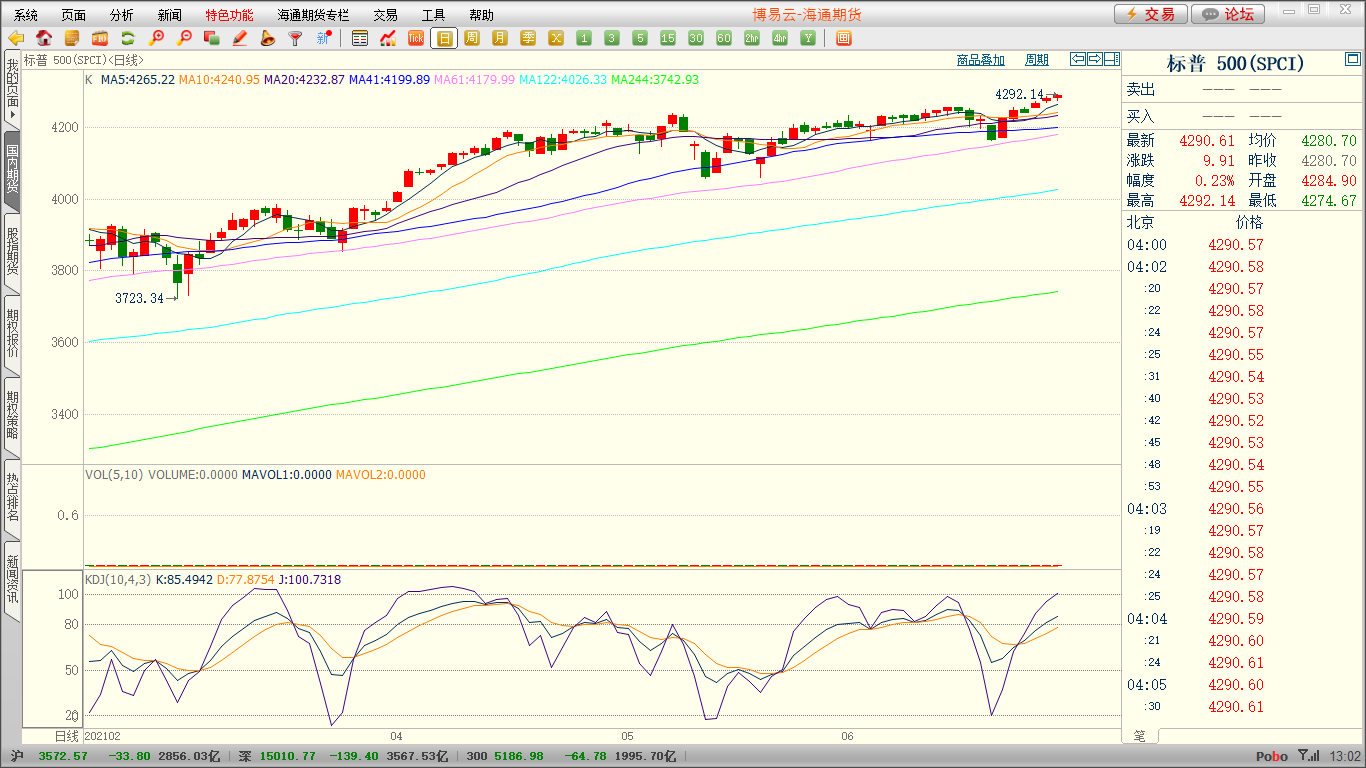Viewport: 1366px width, 768px height.
Task: Select the weekly 周 period button
Action: (472, 39)
